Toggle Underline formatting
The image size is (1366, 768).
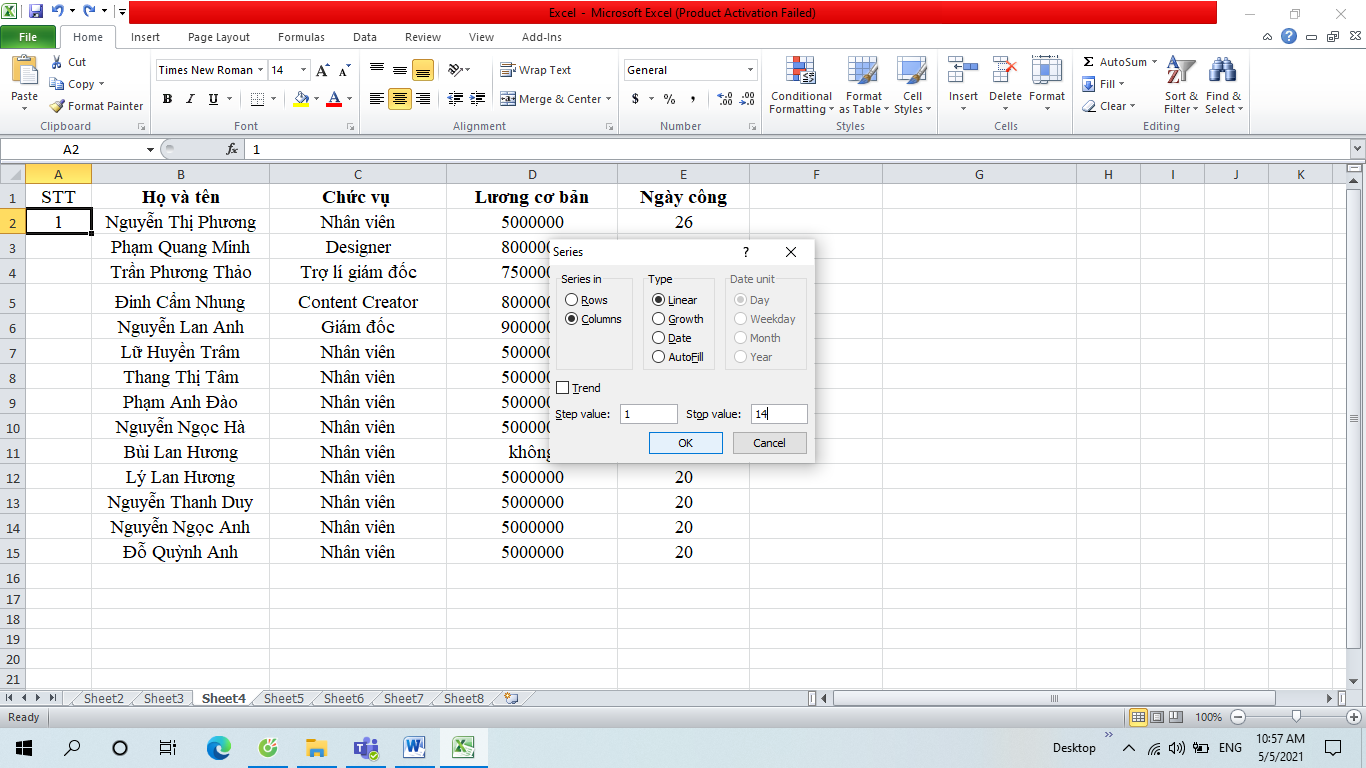click(213, 99)
